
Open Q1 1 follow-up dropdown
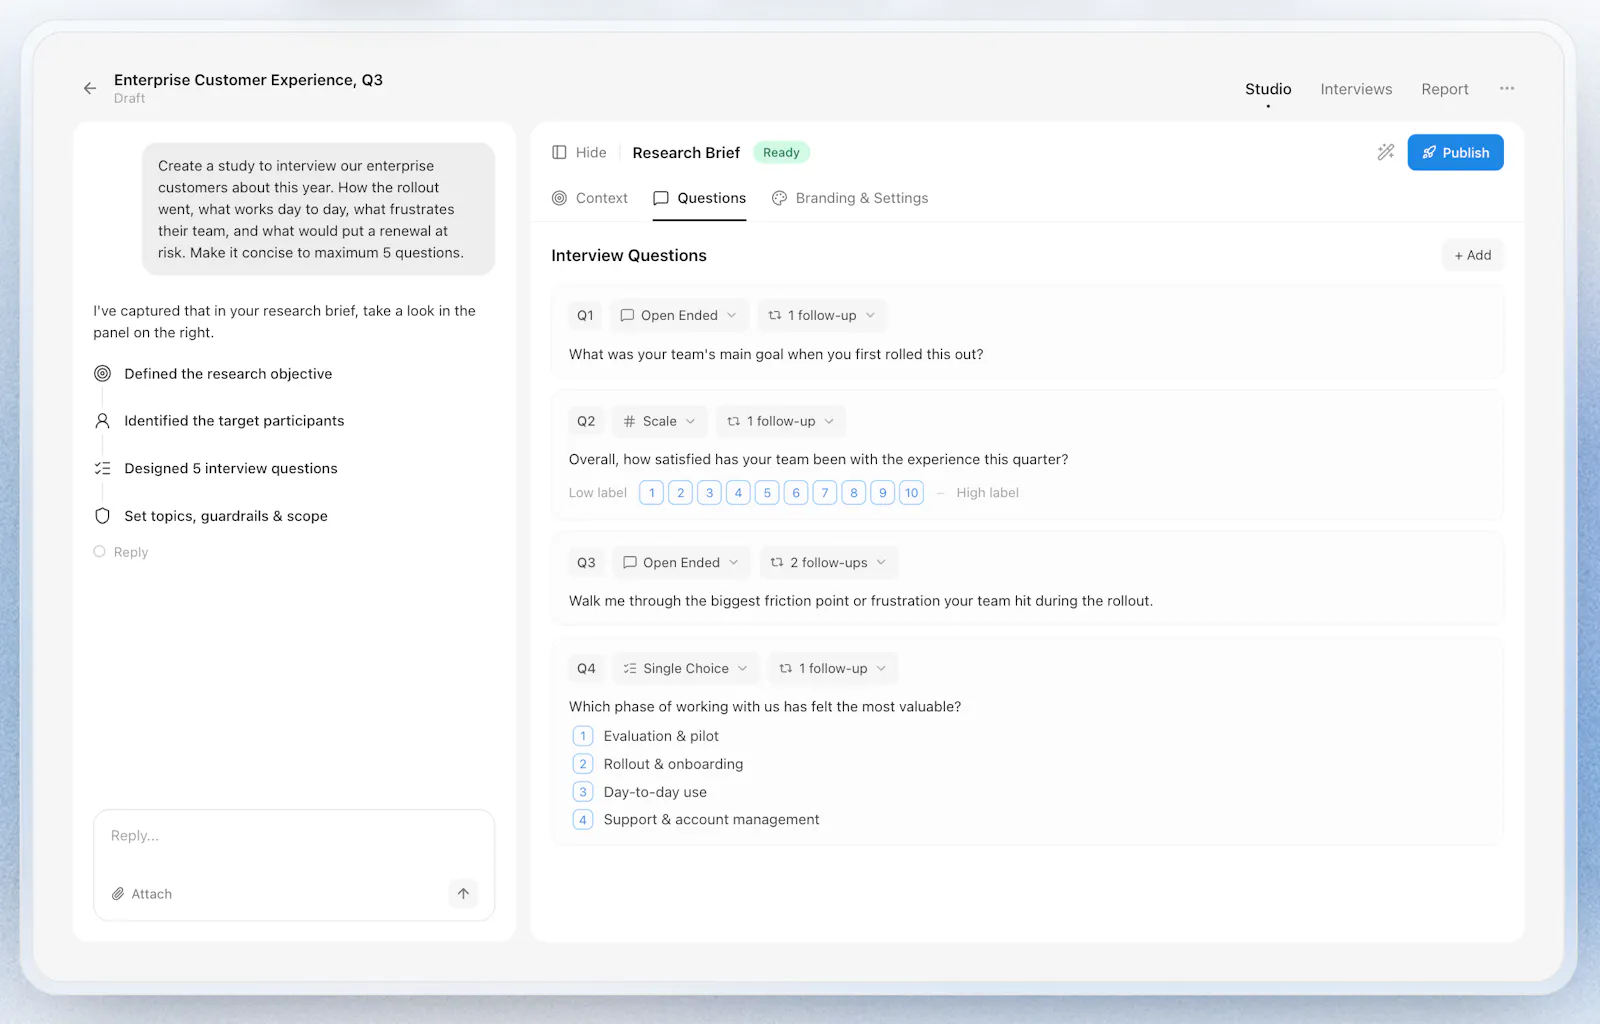tap(822, 315)
